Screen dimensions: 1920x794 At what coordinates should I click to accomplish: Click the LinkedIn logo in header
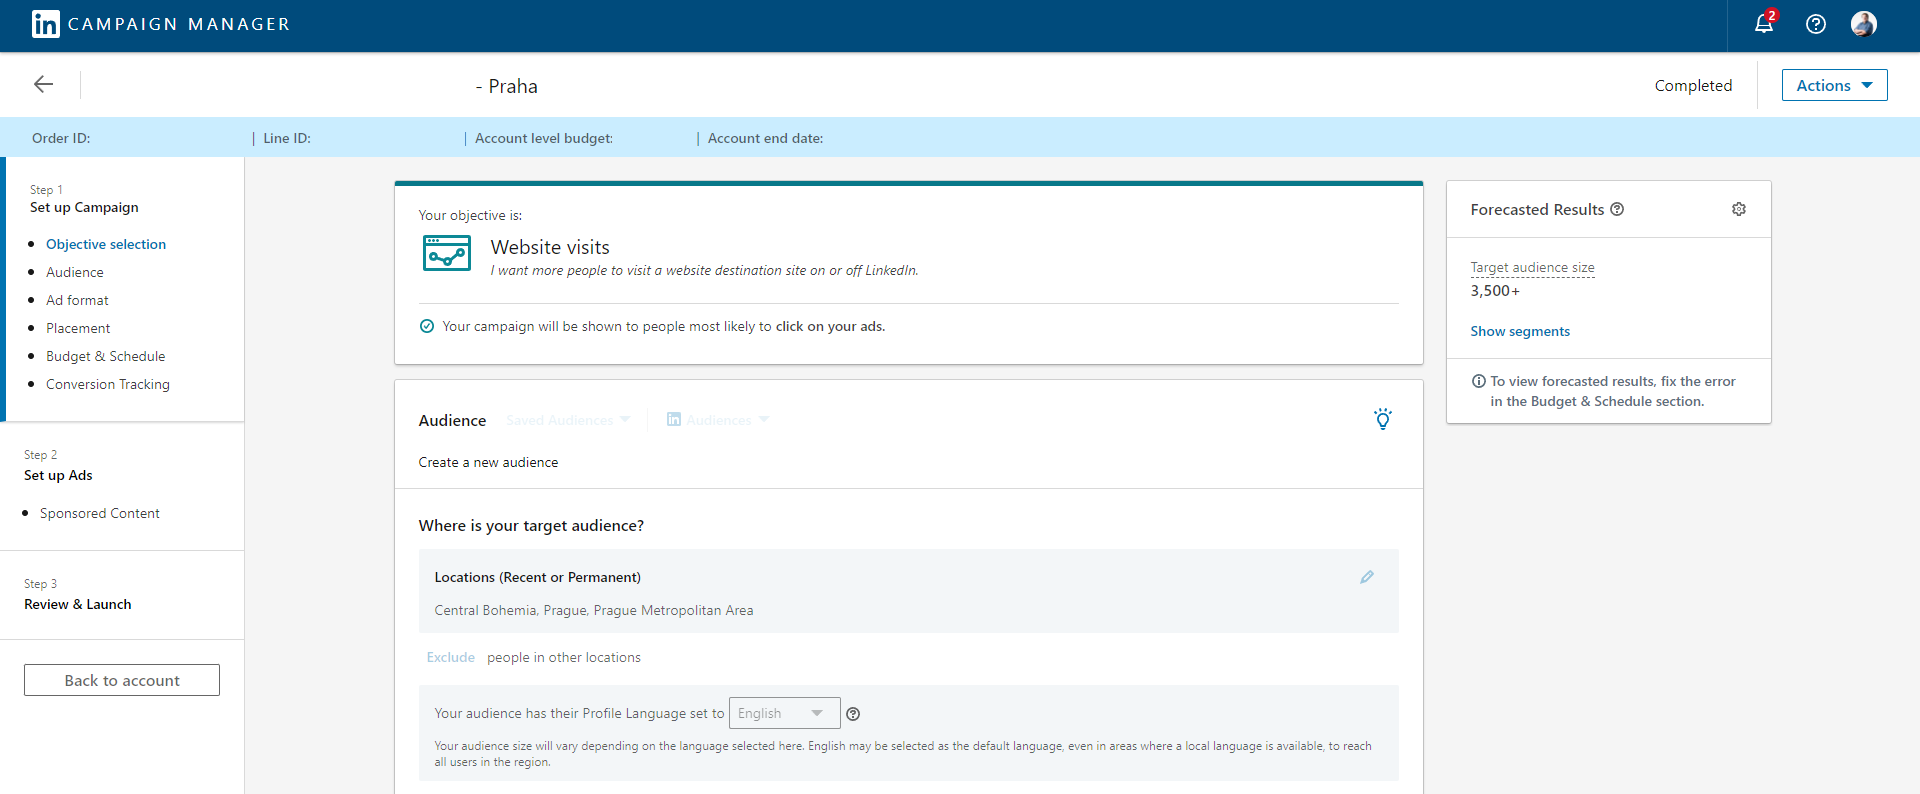click(x=45, y=24)
